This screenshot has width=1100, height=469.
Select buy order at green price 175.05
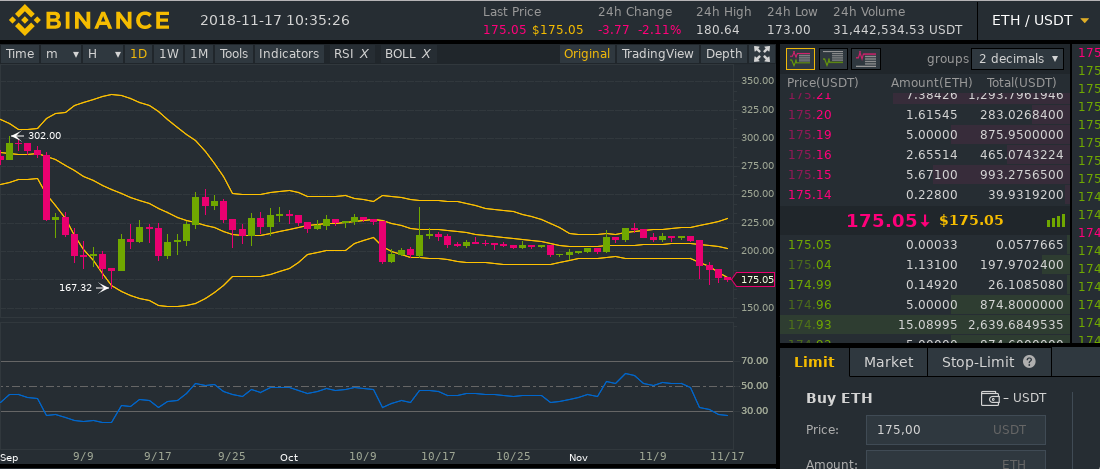pyautogui.click(x=925, y=245)
